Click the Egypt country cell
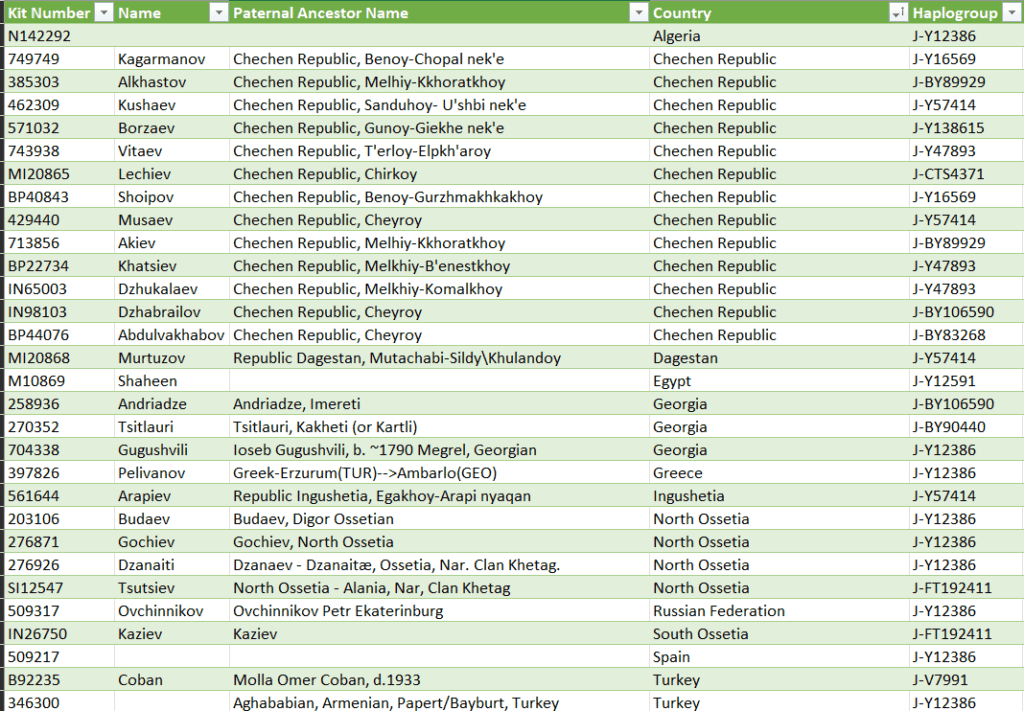 [x=672, y=381]
